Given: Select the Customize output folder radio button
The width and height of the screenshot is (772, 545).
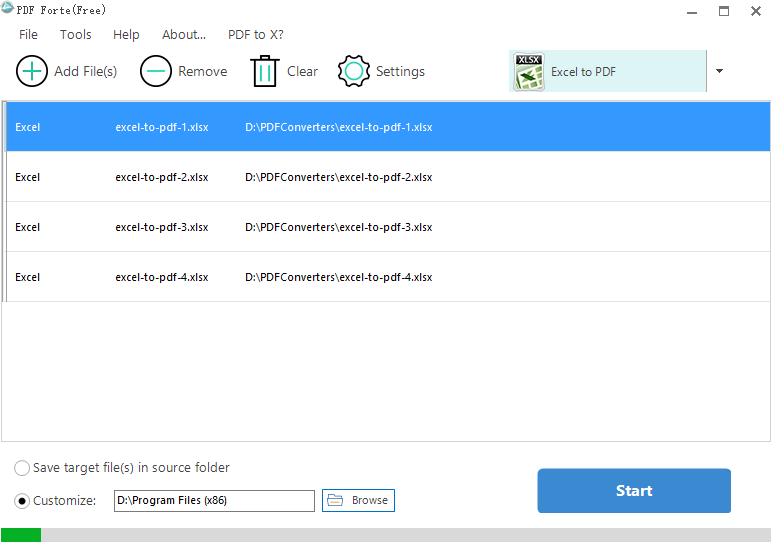Looking at the screenshot, I should pyautogui.click(x=22, y=501).
